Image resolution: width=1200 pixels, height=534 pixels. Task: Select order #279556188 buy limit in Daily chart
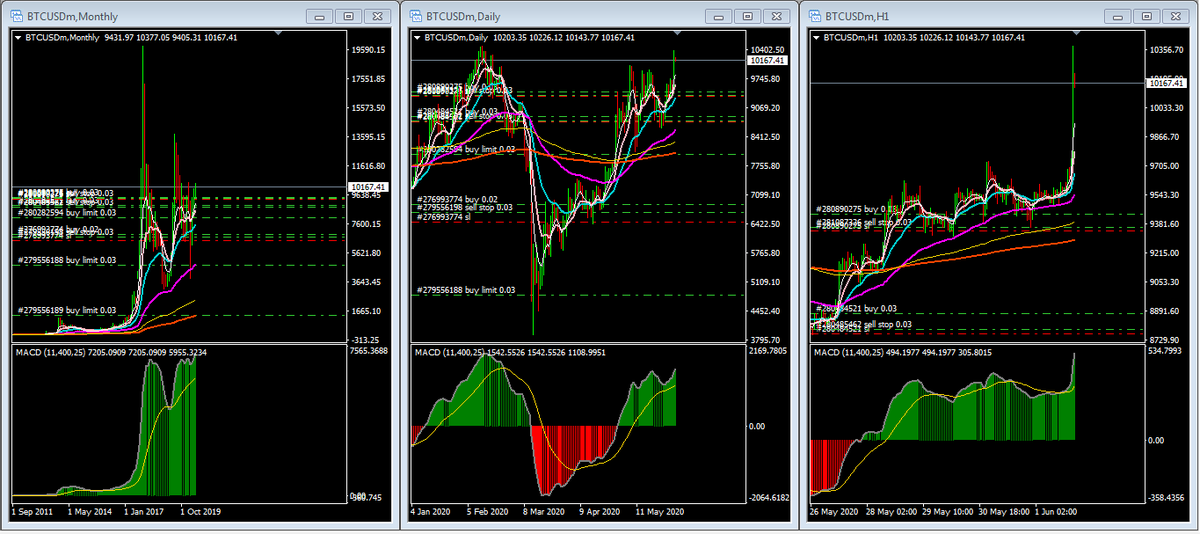(466, 290)
